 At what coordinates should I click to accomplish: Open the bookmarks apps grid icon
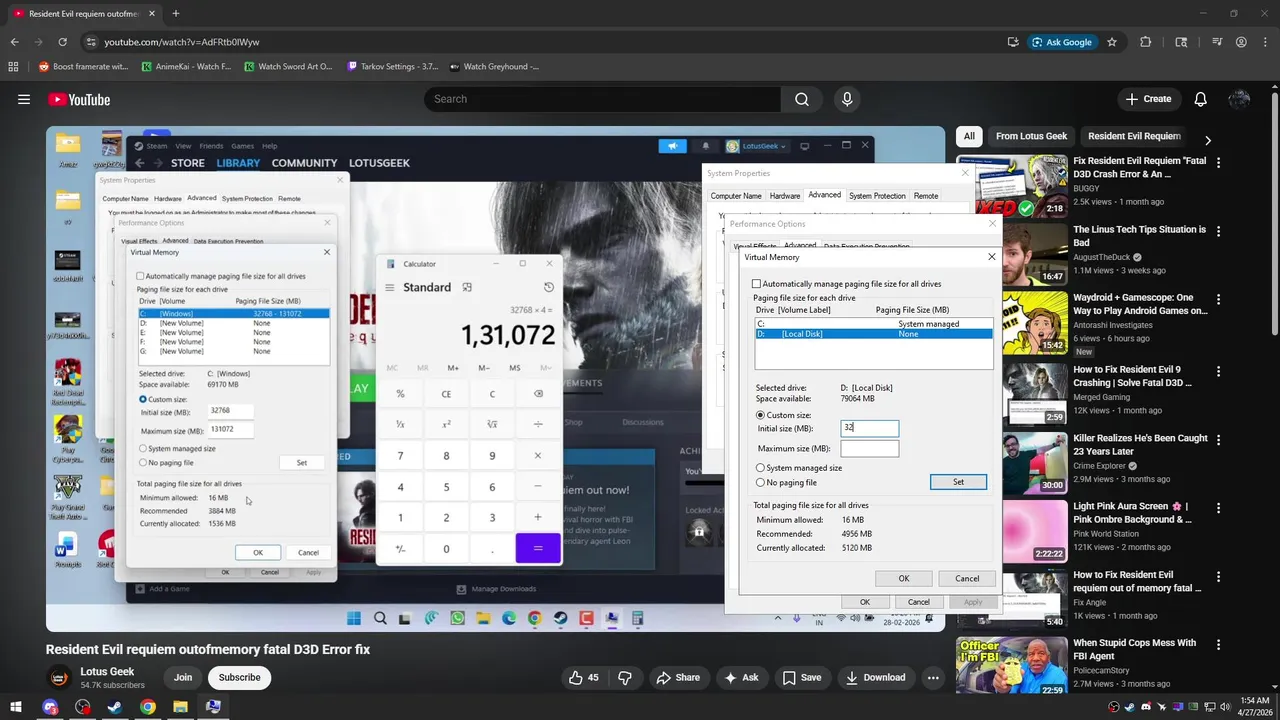click(13, 67)
